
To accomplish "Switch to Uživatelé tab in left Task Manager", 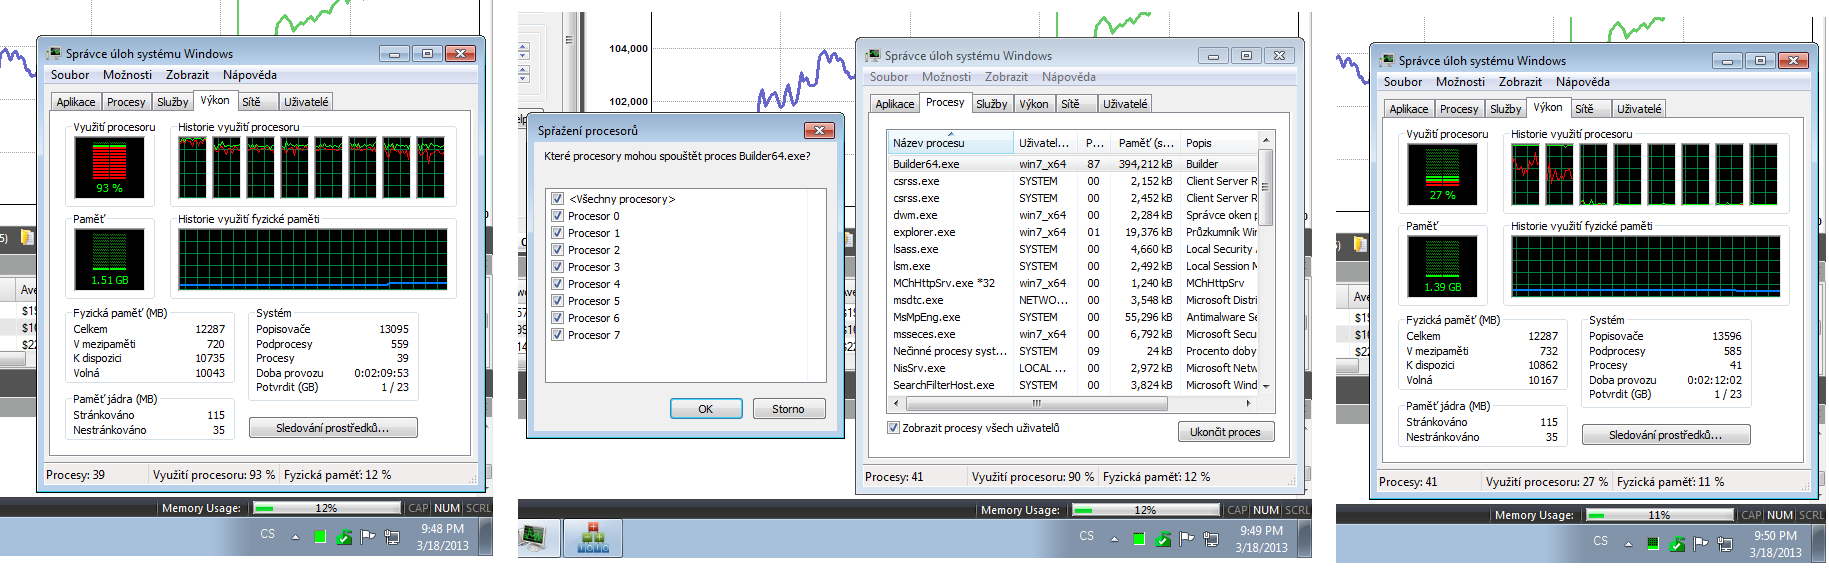I will [306, 102].
